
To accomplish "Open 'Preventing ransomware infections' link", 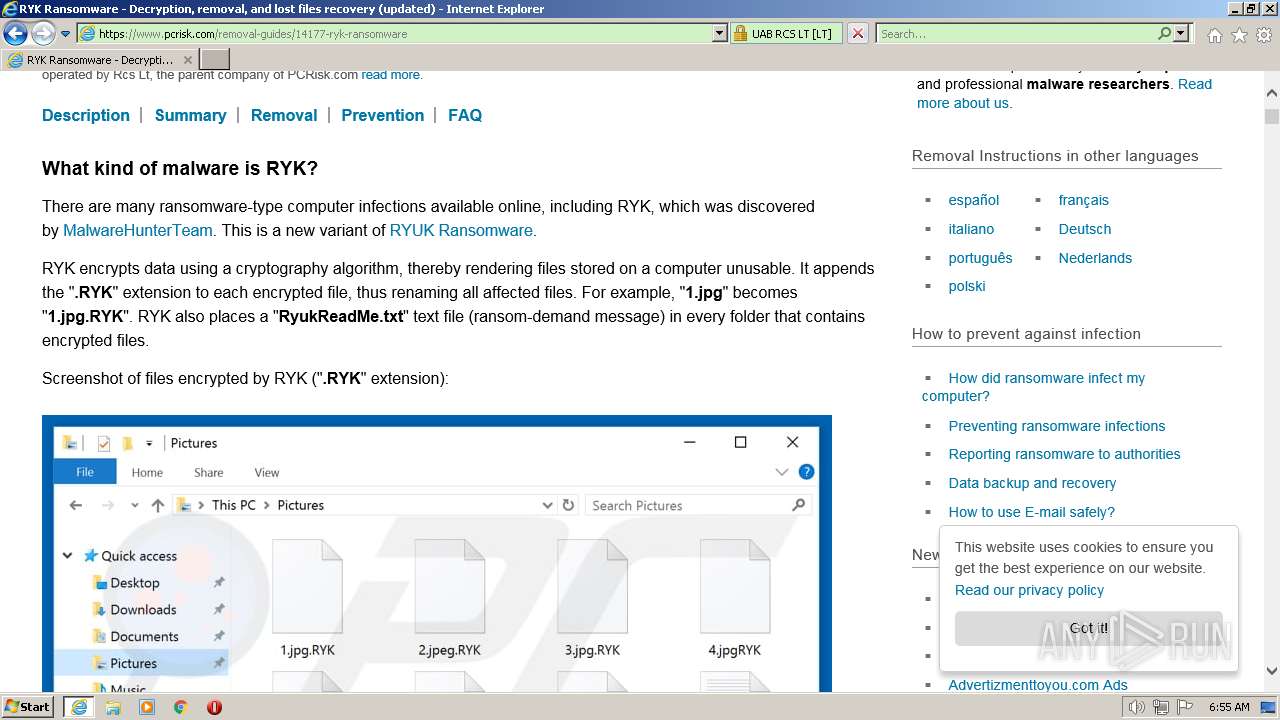I will 1057,426.
